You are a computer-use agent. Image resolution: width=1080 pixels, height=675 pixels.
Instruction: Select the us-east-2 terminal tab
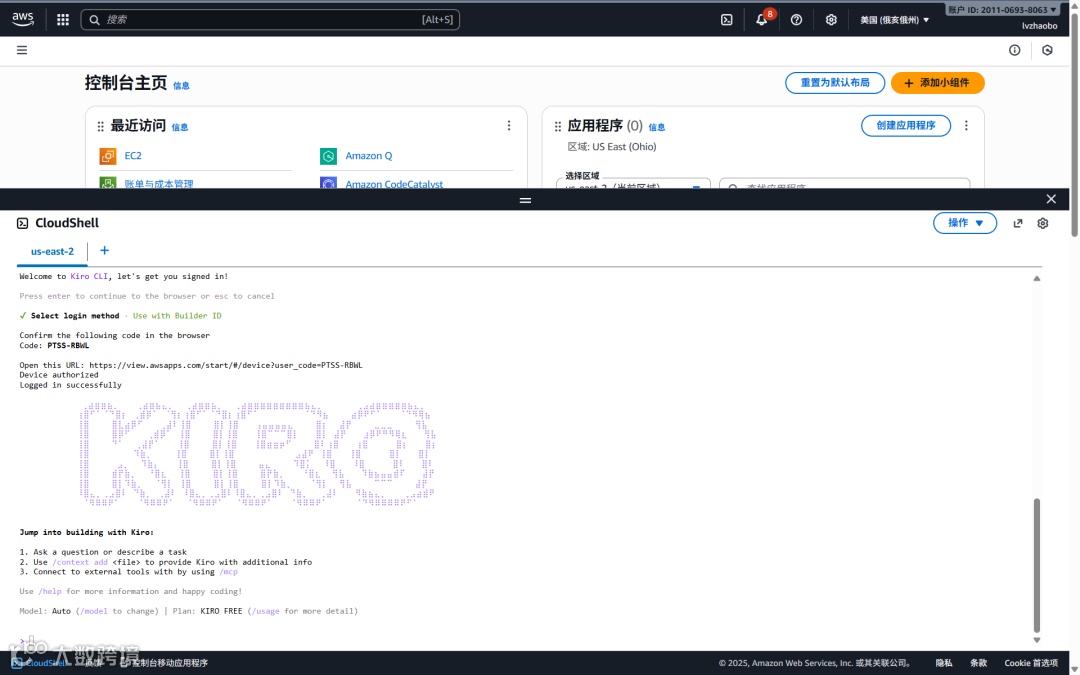pos(52,251)
